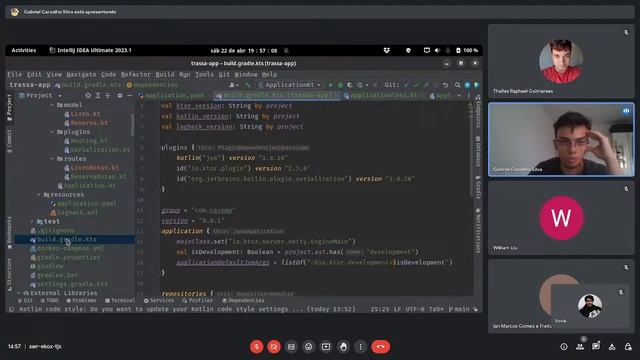Click the volume icon in top bar
This screenshot has height=360, width=640.
[437, 50]
